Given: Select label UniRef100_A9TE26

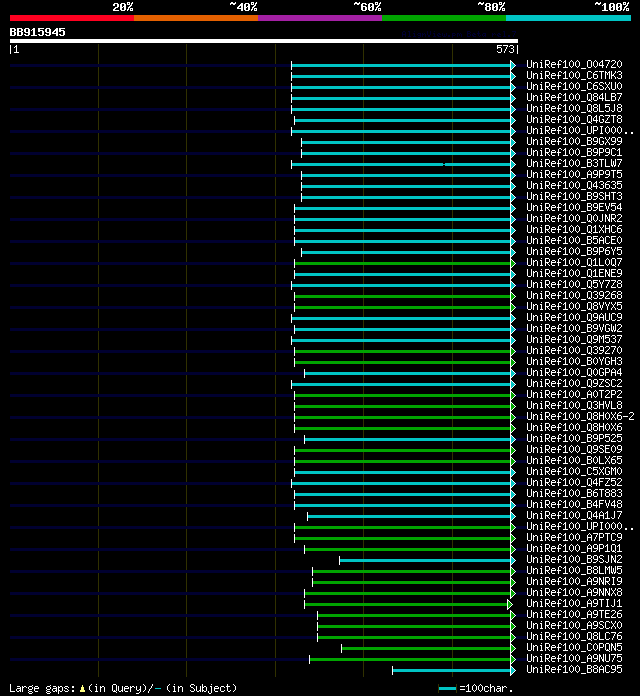Looking at the screenshot, I should (x=574, y=615).
